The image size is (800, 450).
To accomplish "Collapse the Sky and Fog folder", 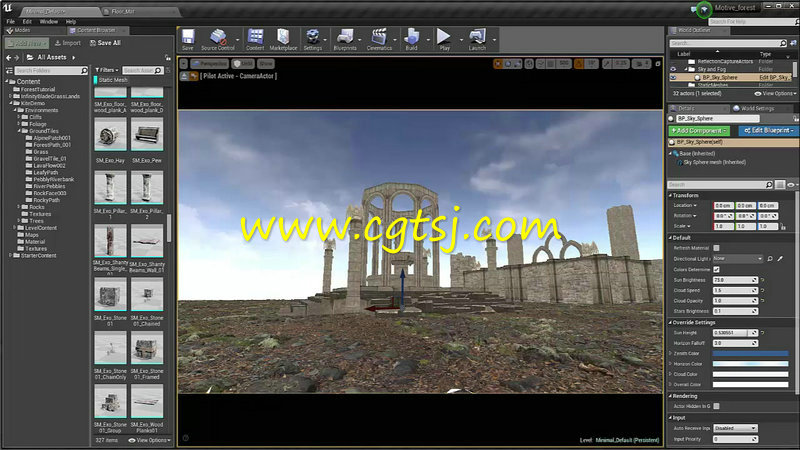I will point(686,69).
